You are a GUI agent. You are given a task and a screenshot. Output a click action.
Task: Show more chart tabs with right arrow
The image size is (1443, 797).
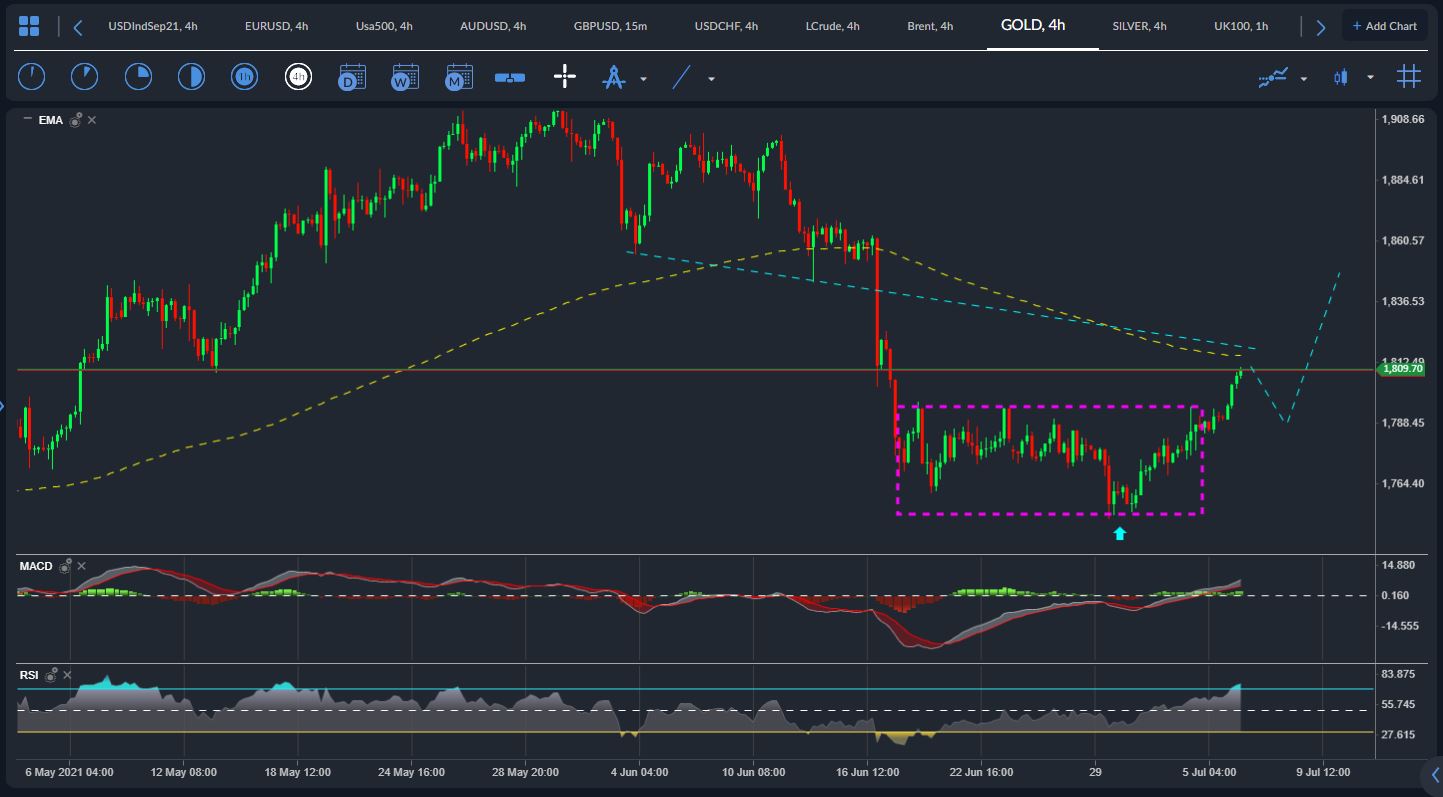(1320, 27)
